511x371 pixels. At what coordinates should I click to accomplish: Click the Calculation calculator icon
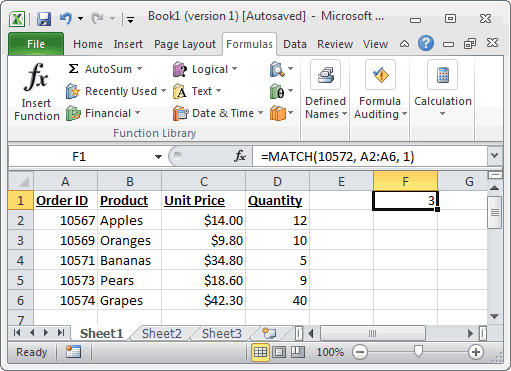[x=442, y=75]
